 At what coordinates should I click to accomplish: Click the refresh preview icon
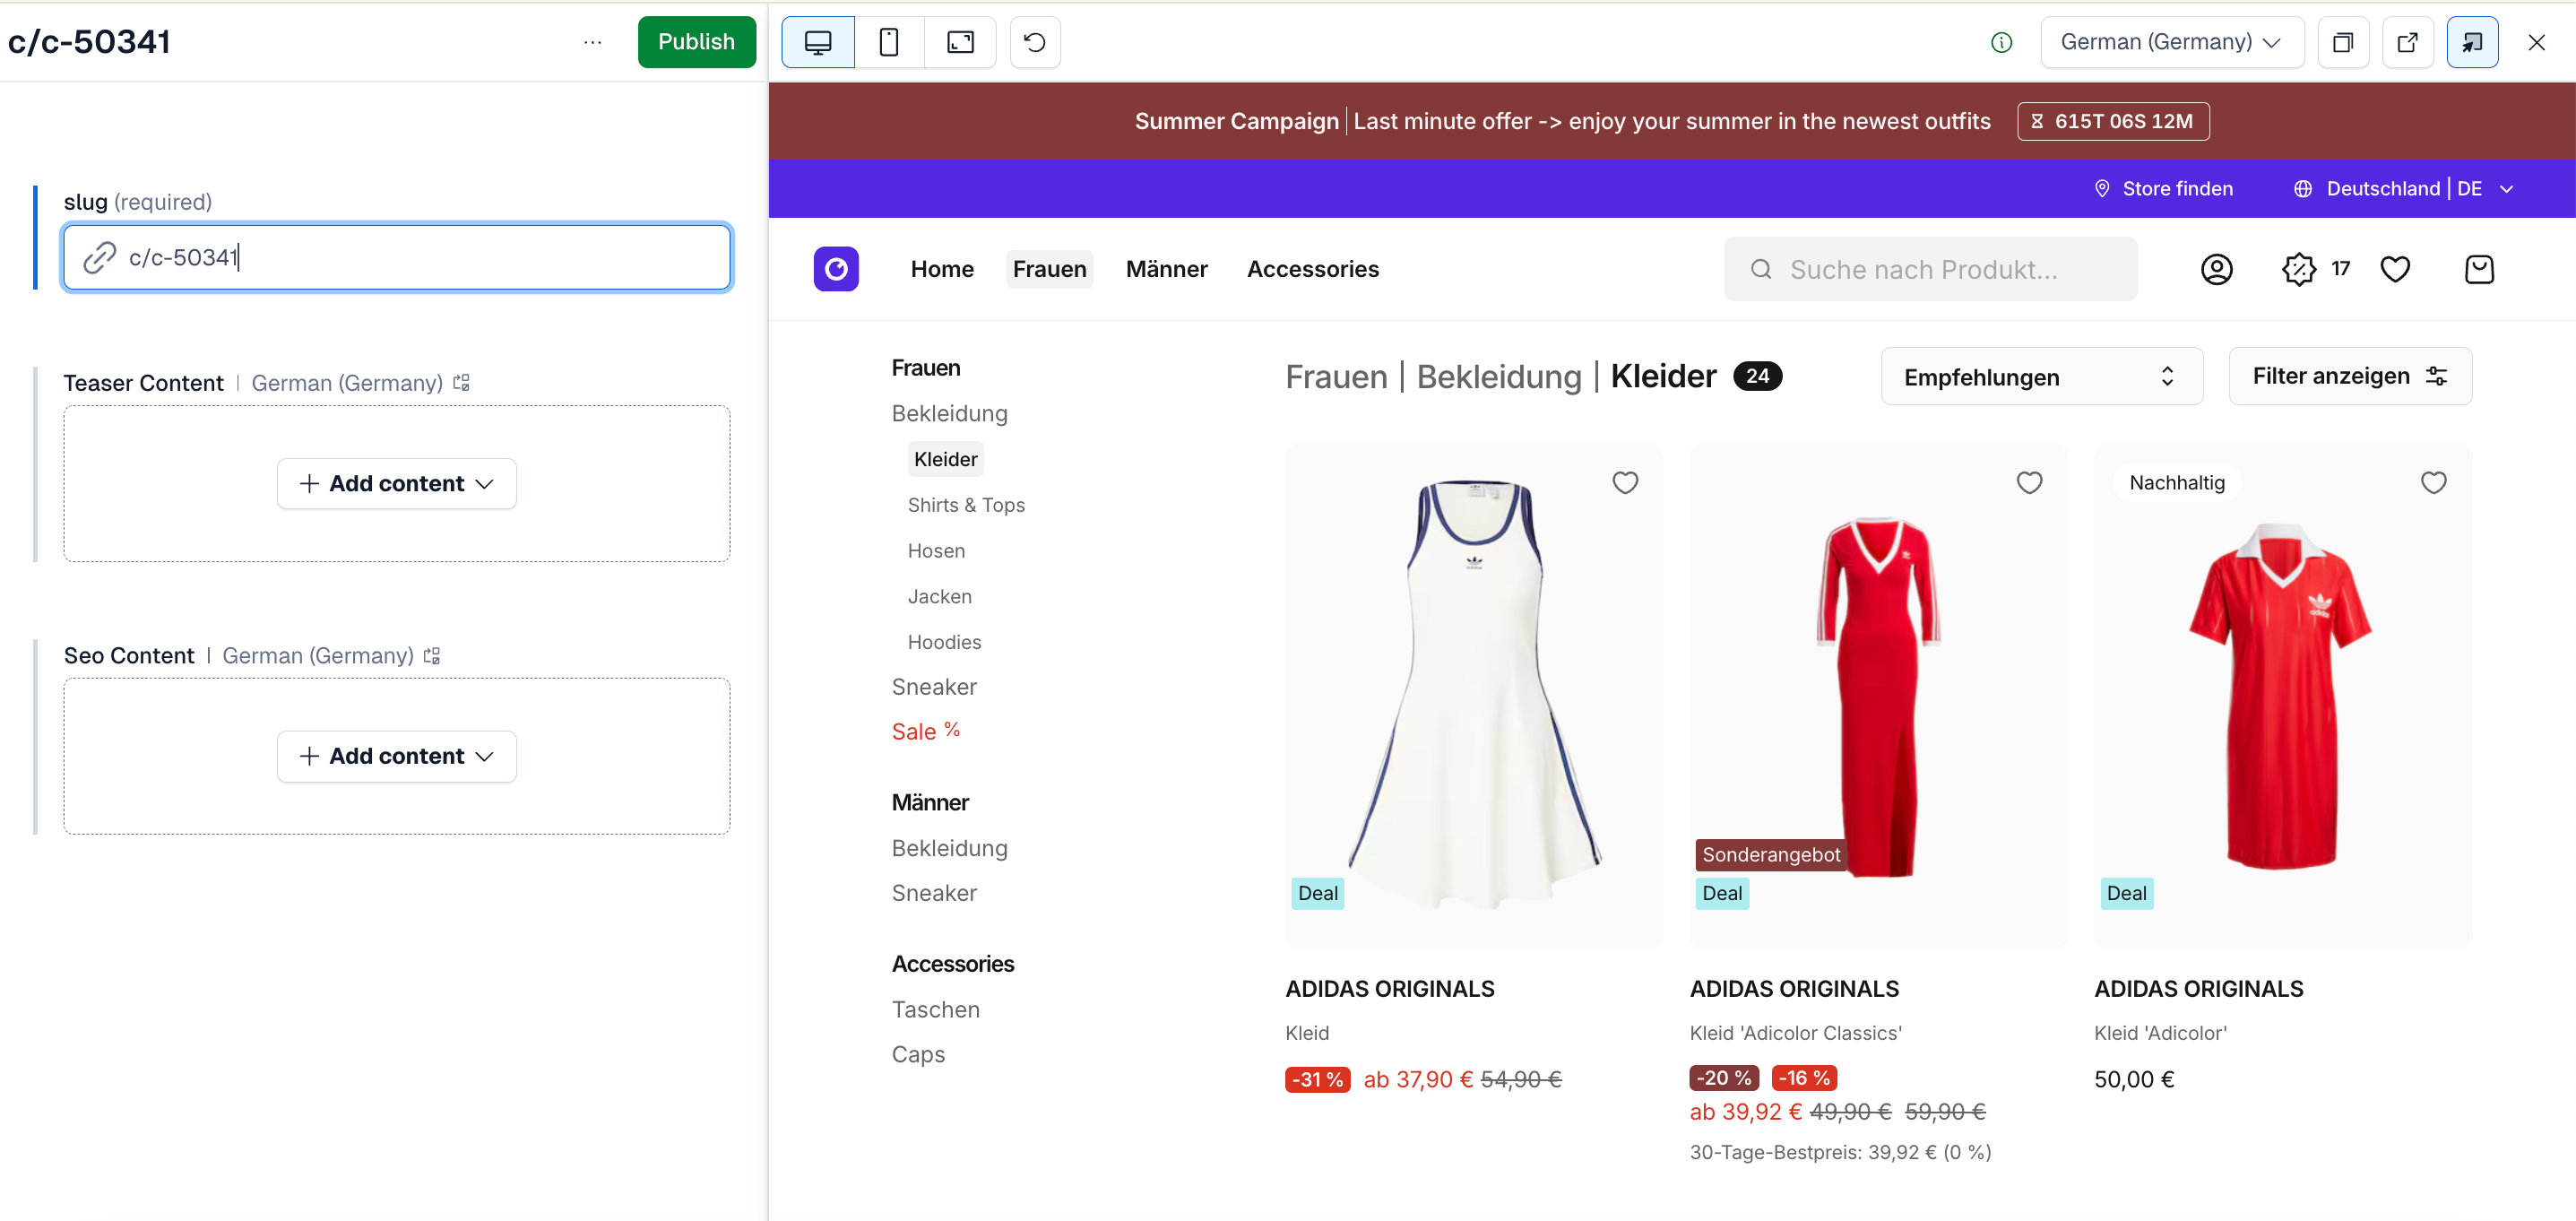[1034, 42]
